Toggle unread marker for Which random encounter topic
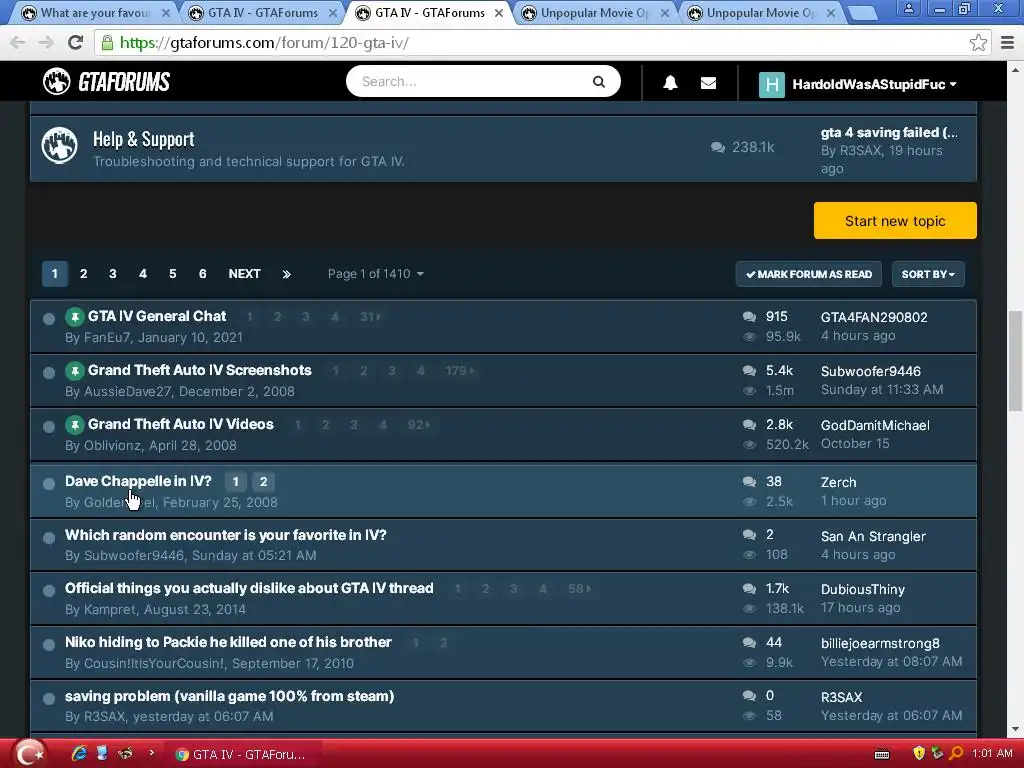The height and width of the screenshot is (768, 1024). tap(48, 538)
